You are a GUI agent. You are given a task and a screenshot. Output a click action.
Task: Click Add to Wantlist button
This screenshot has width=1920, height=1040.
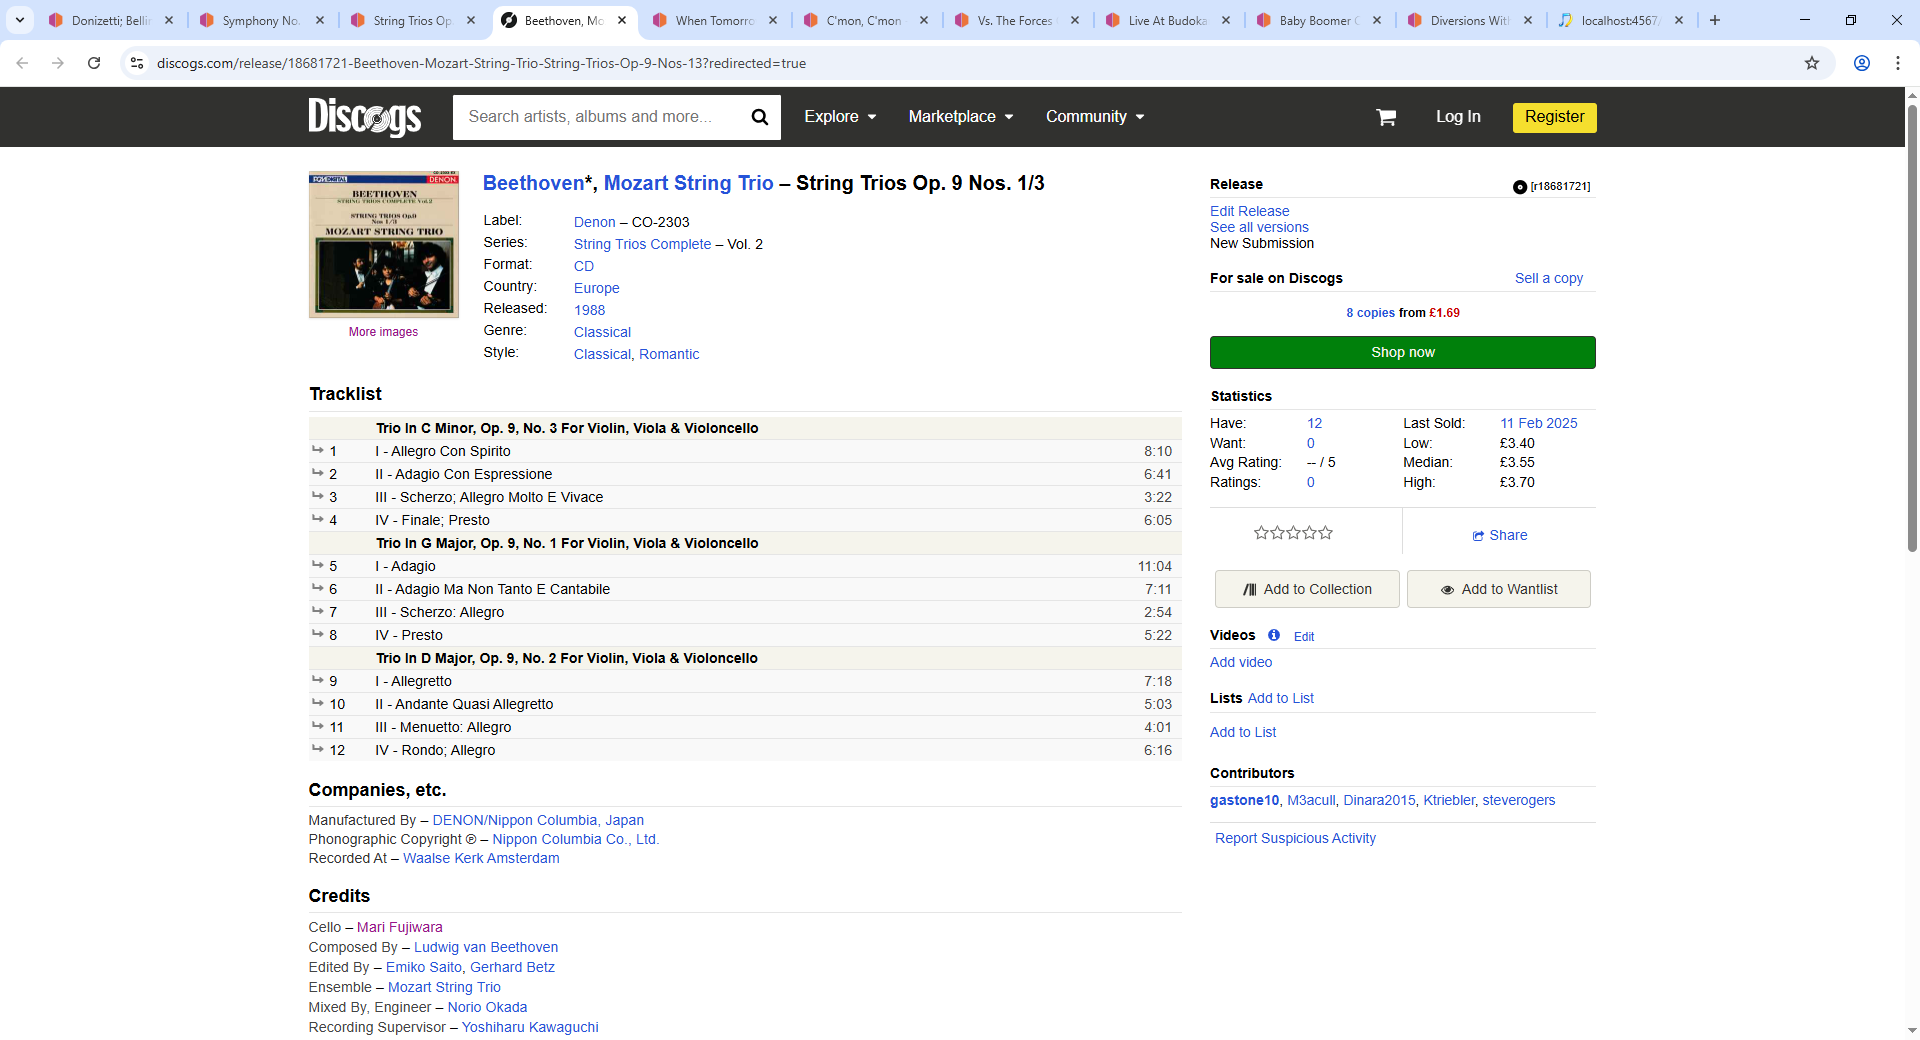pos(1498,589)
